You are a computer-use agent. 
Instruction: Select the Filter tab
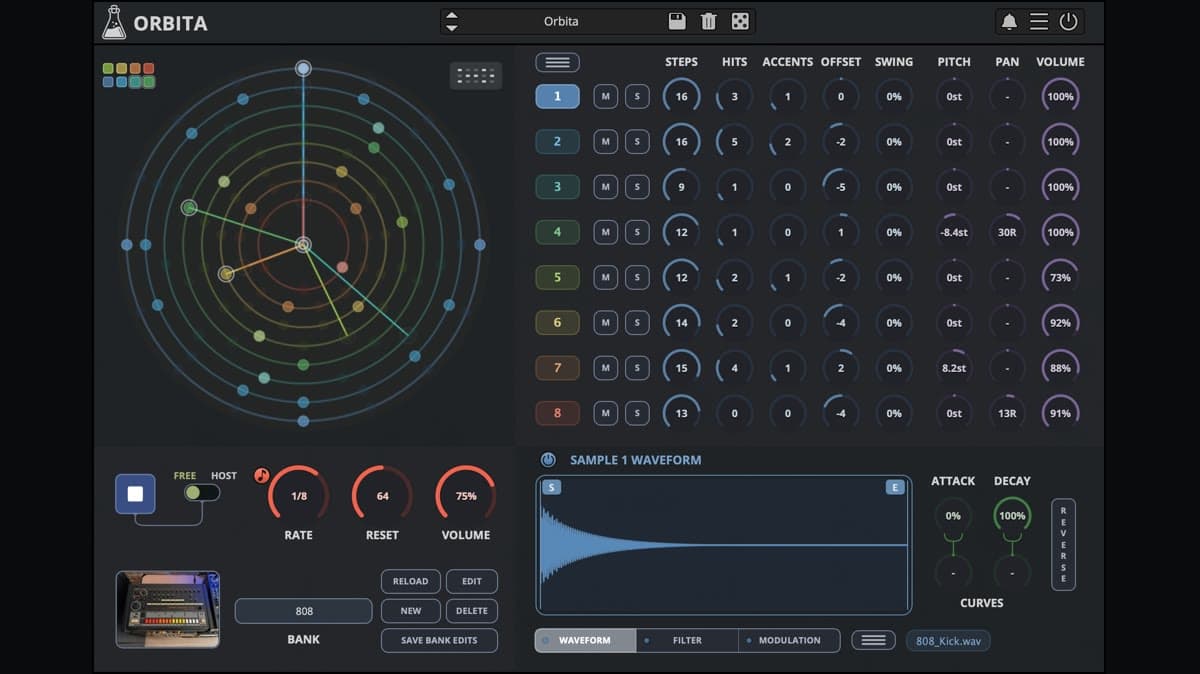tap(686, 640)
